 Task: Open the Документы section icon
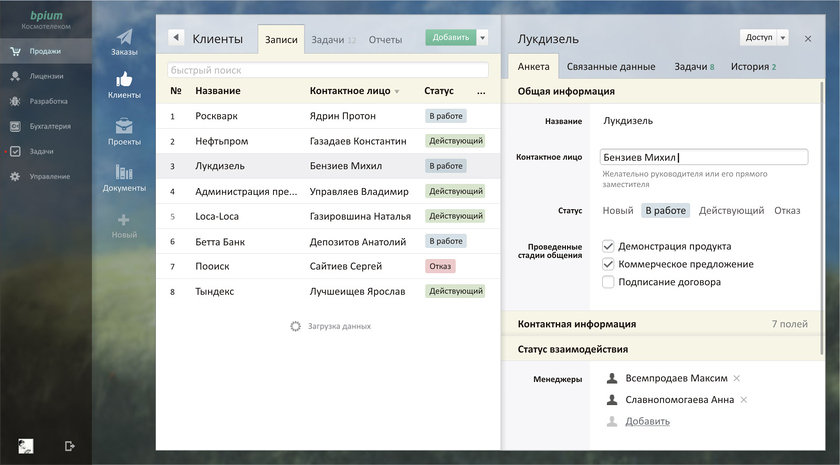[x=124, y=172]
